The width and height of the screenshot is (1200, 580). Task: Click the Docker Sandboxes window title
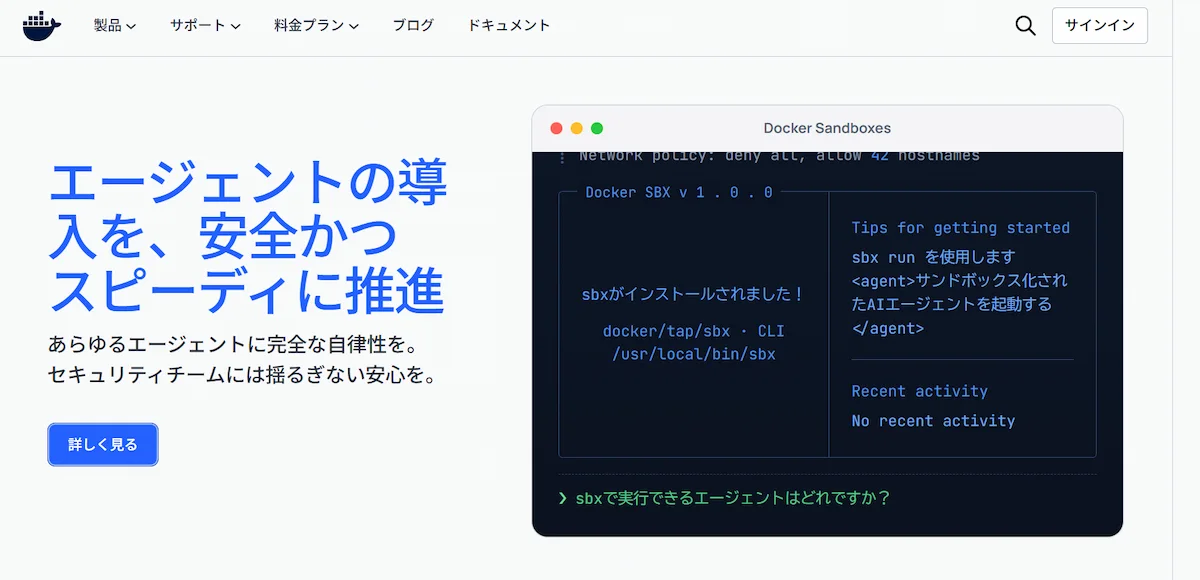pyautogui.click(x=827, y=128)
